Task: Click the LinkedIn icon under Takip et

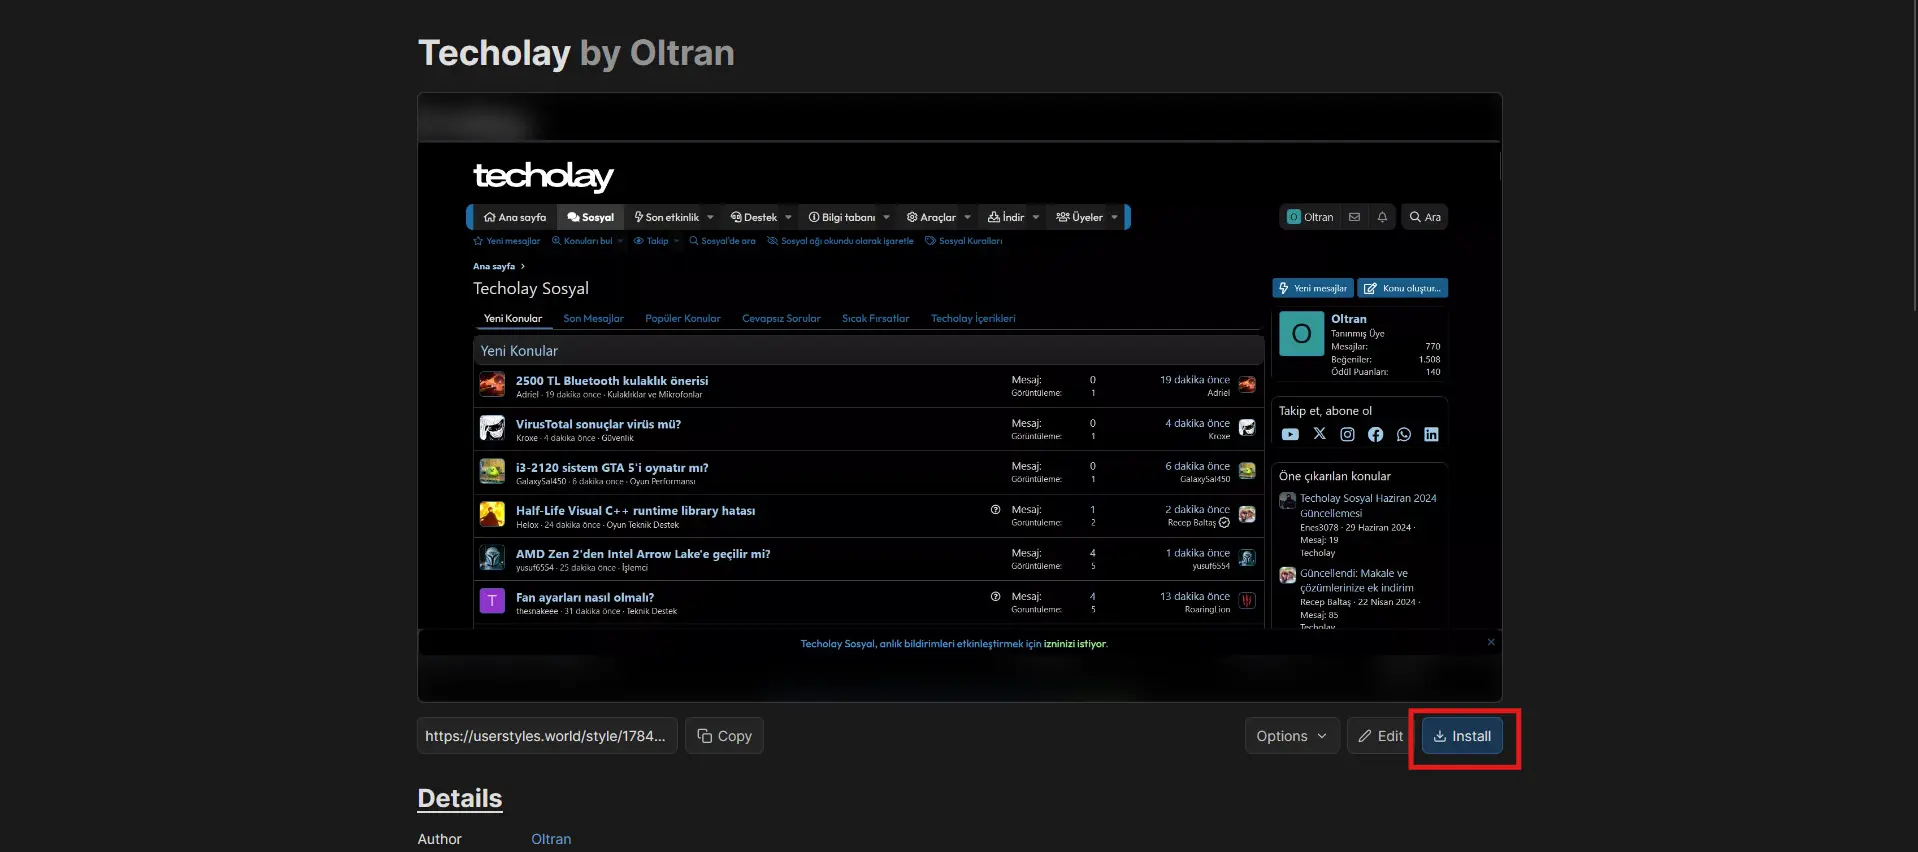Action: (1432, 434)
